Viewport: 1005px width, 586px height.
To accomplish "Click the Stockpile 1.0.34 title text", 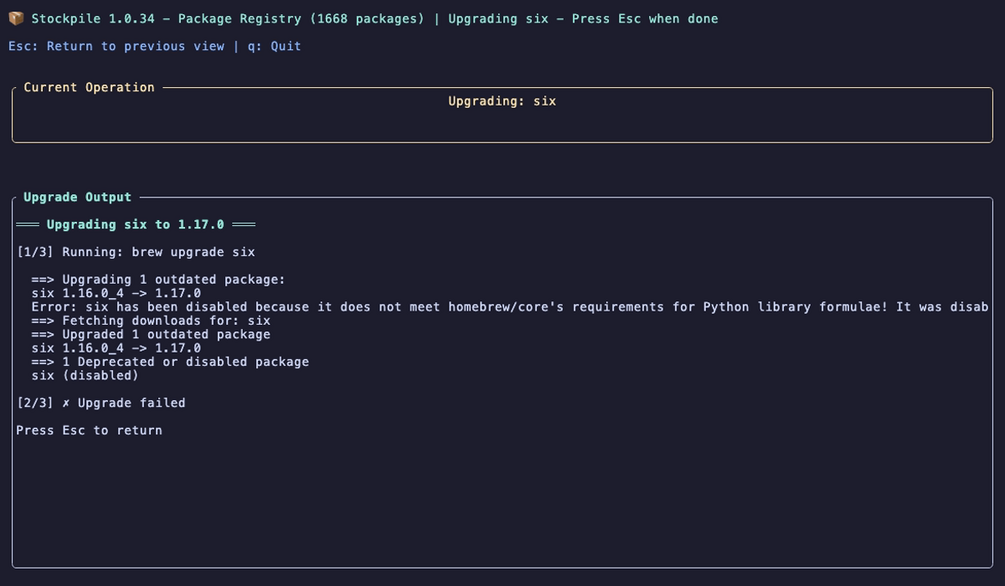I will (x=93, y=19).
